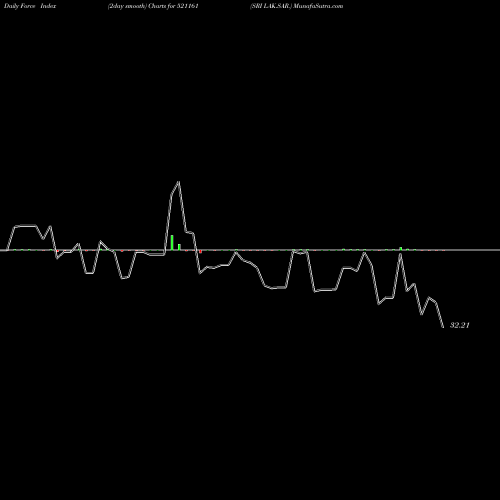Click the 'Daily Force Index' title text
Image resolution: width=500 pixels, height=500 pixels.
[30, 6]
